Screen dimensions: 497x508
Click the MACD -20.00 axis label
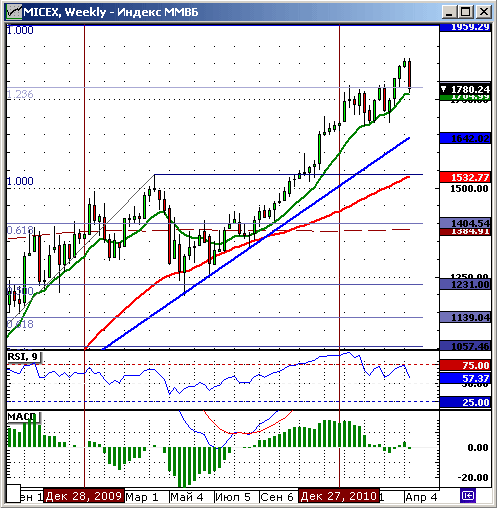click(473, 477)
